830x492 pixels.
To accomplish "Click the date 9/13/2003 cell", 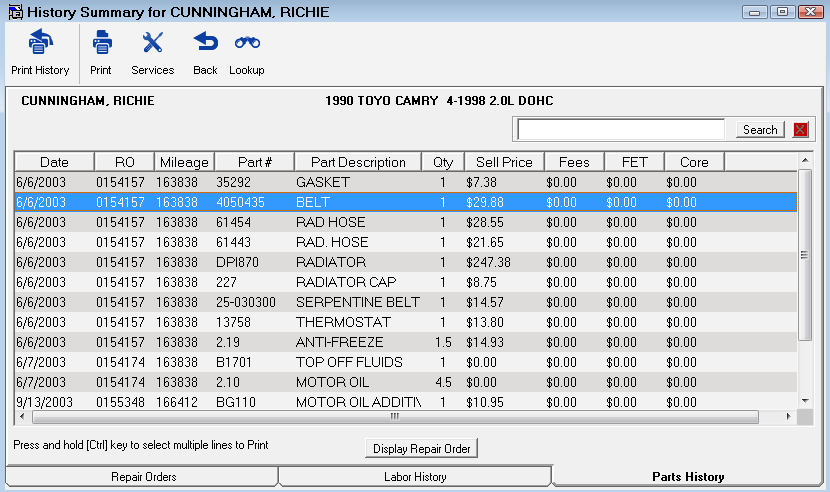I will click(x=44, y=402).
